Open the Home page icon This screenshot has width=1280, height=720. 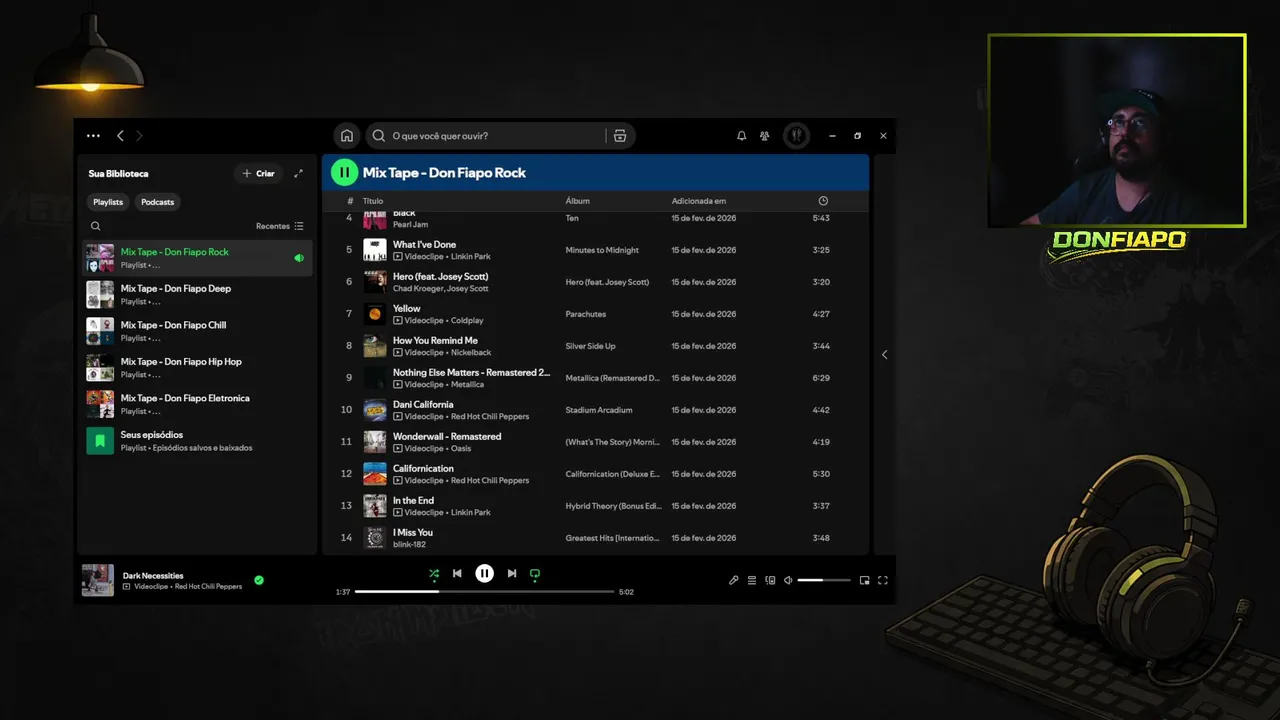click(x=346, y=136)
